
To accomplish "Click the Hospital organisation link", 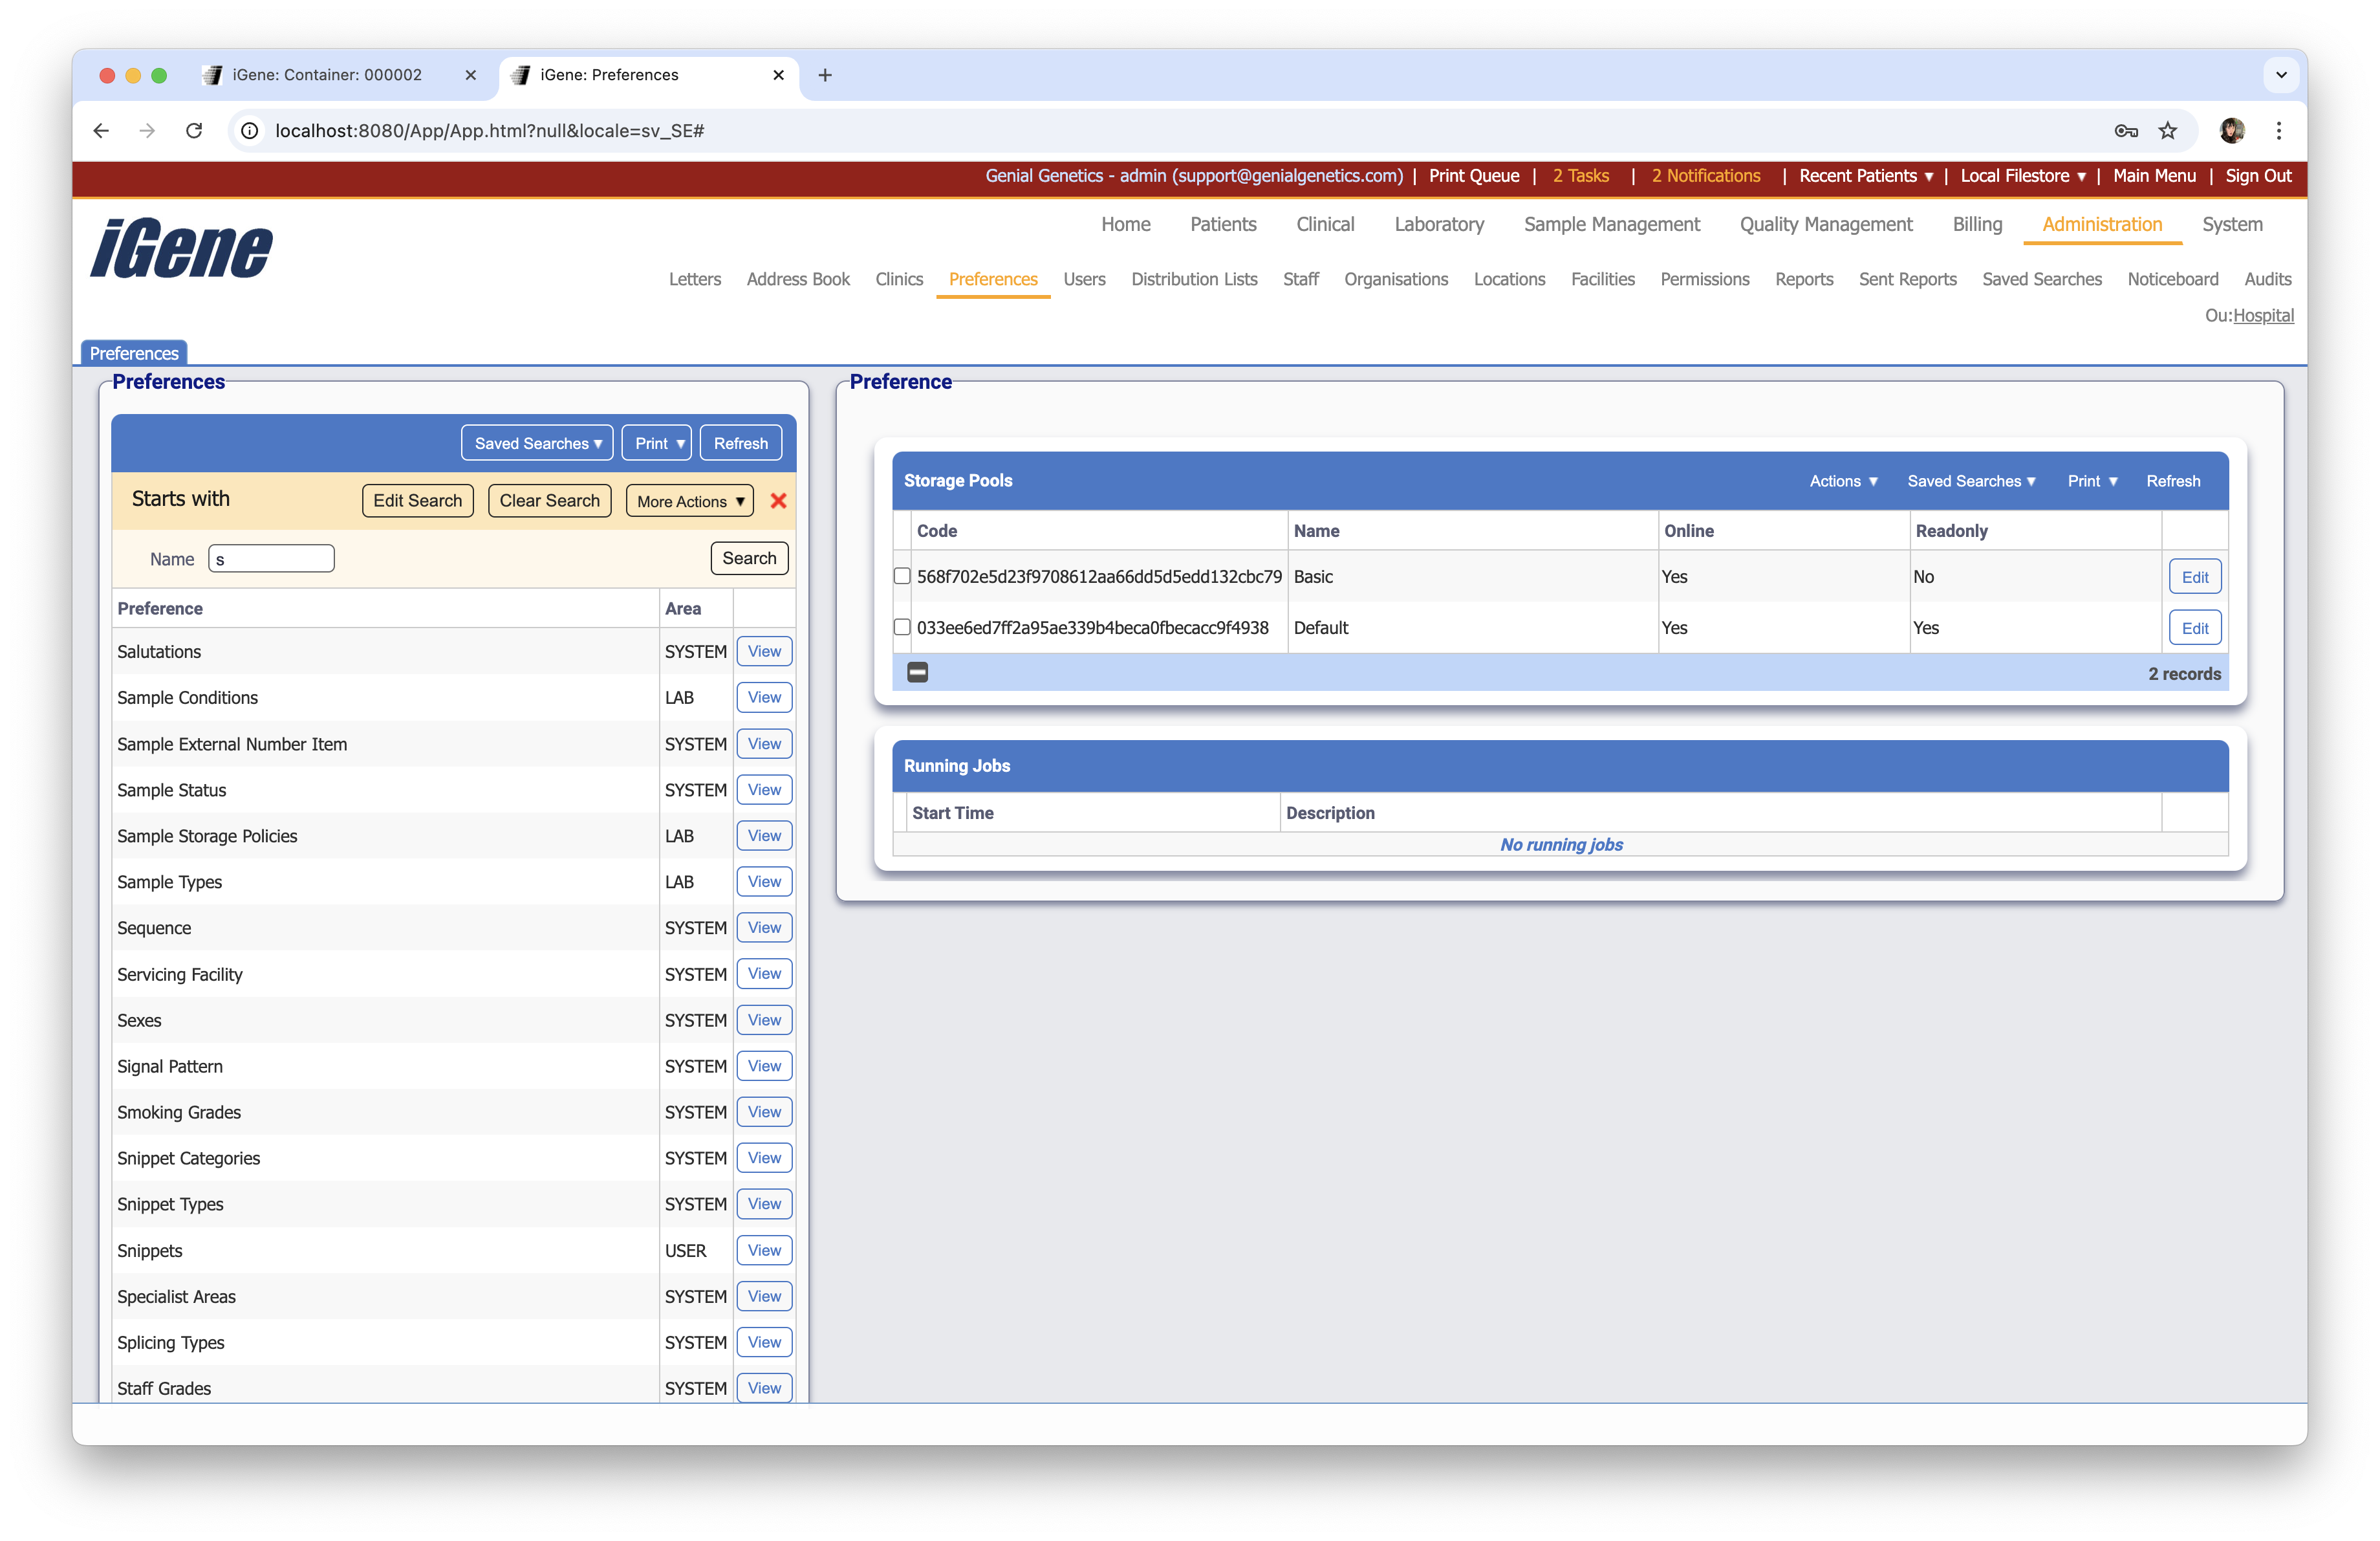I will 2263,315.
